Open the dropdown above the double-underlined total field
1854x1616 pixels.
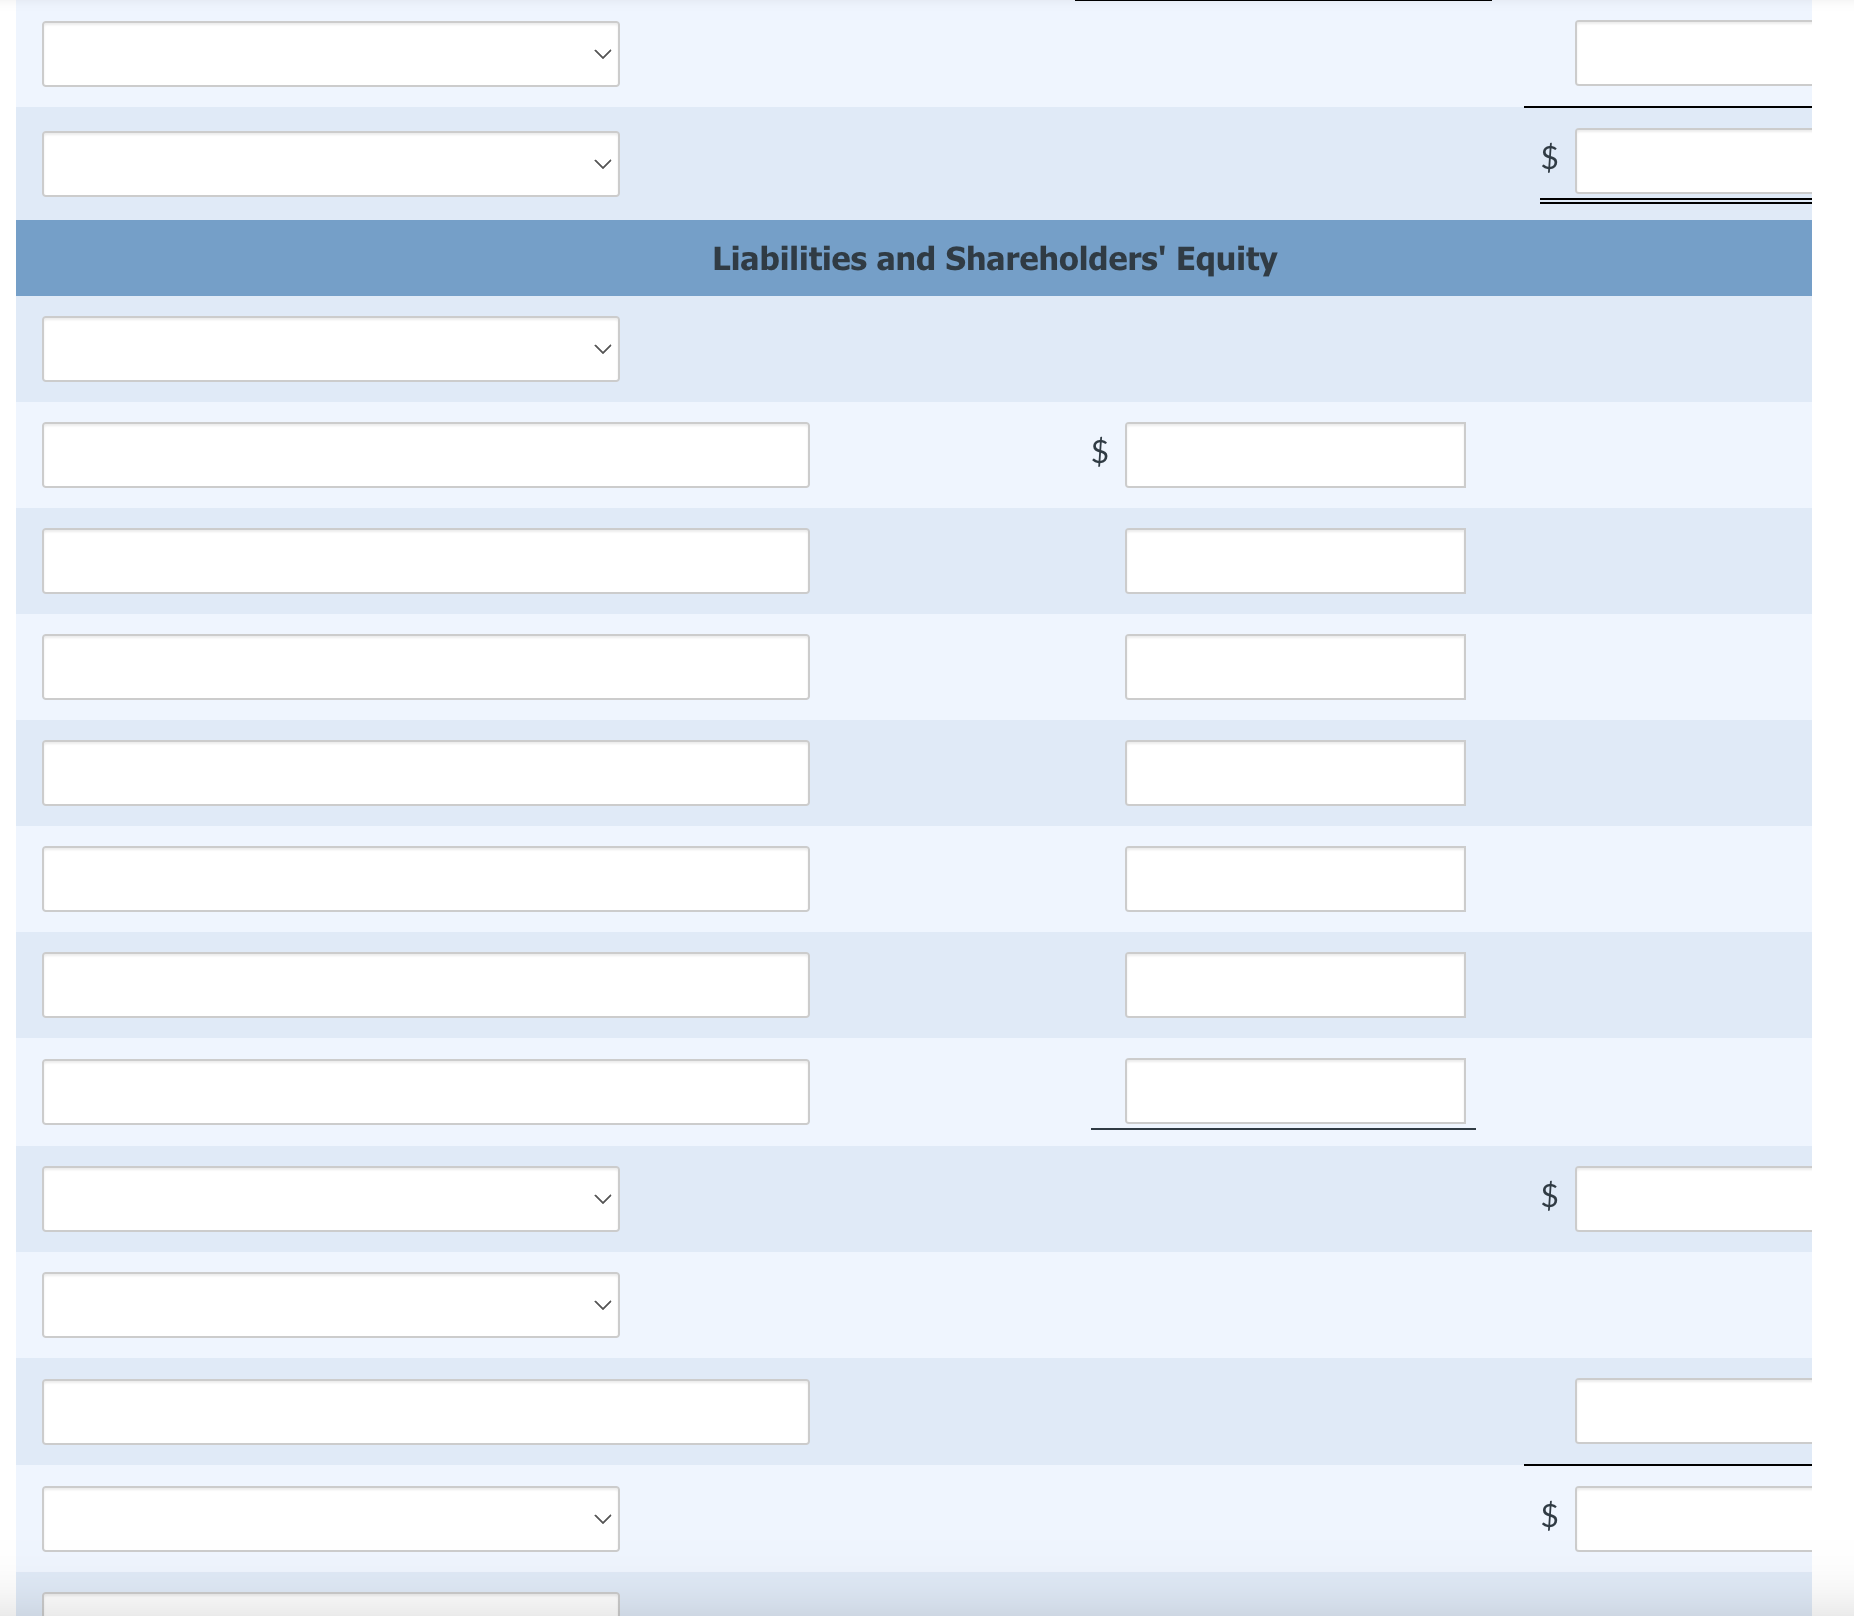[x=330, y=54]
